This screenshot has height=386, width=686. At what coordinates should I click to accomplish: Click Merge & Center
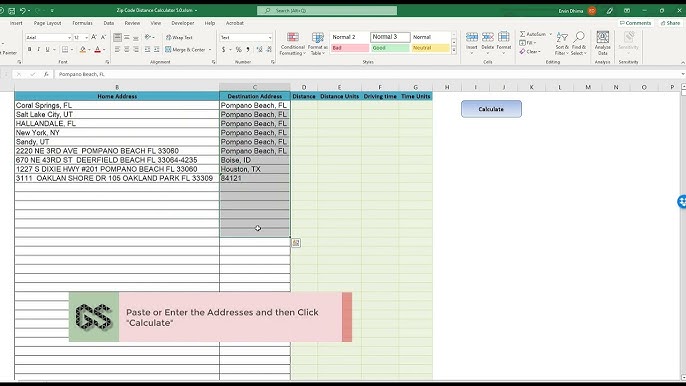click(x=185, y=50)
